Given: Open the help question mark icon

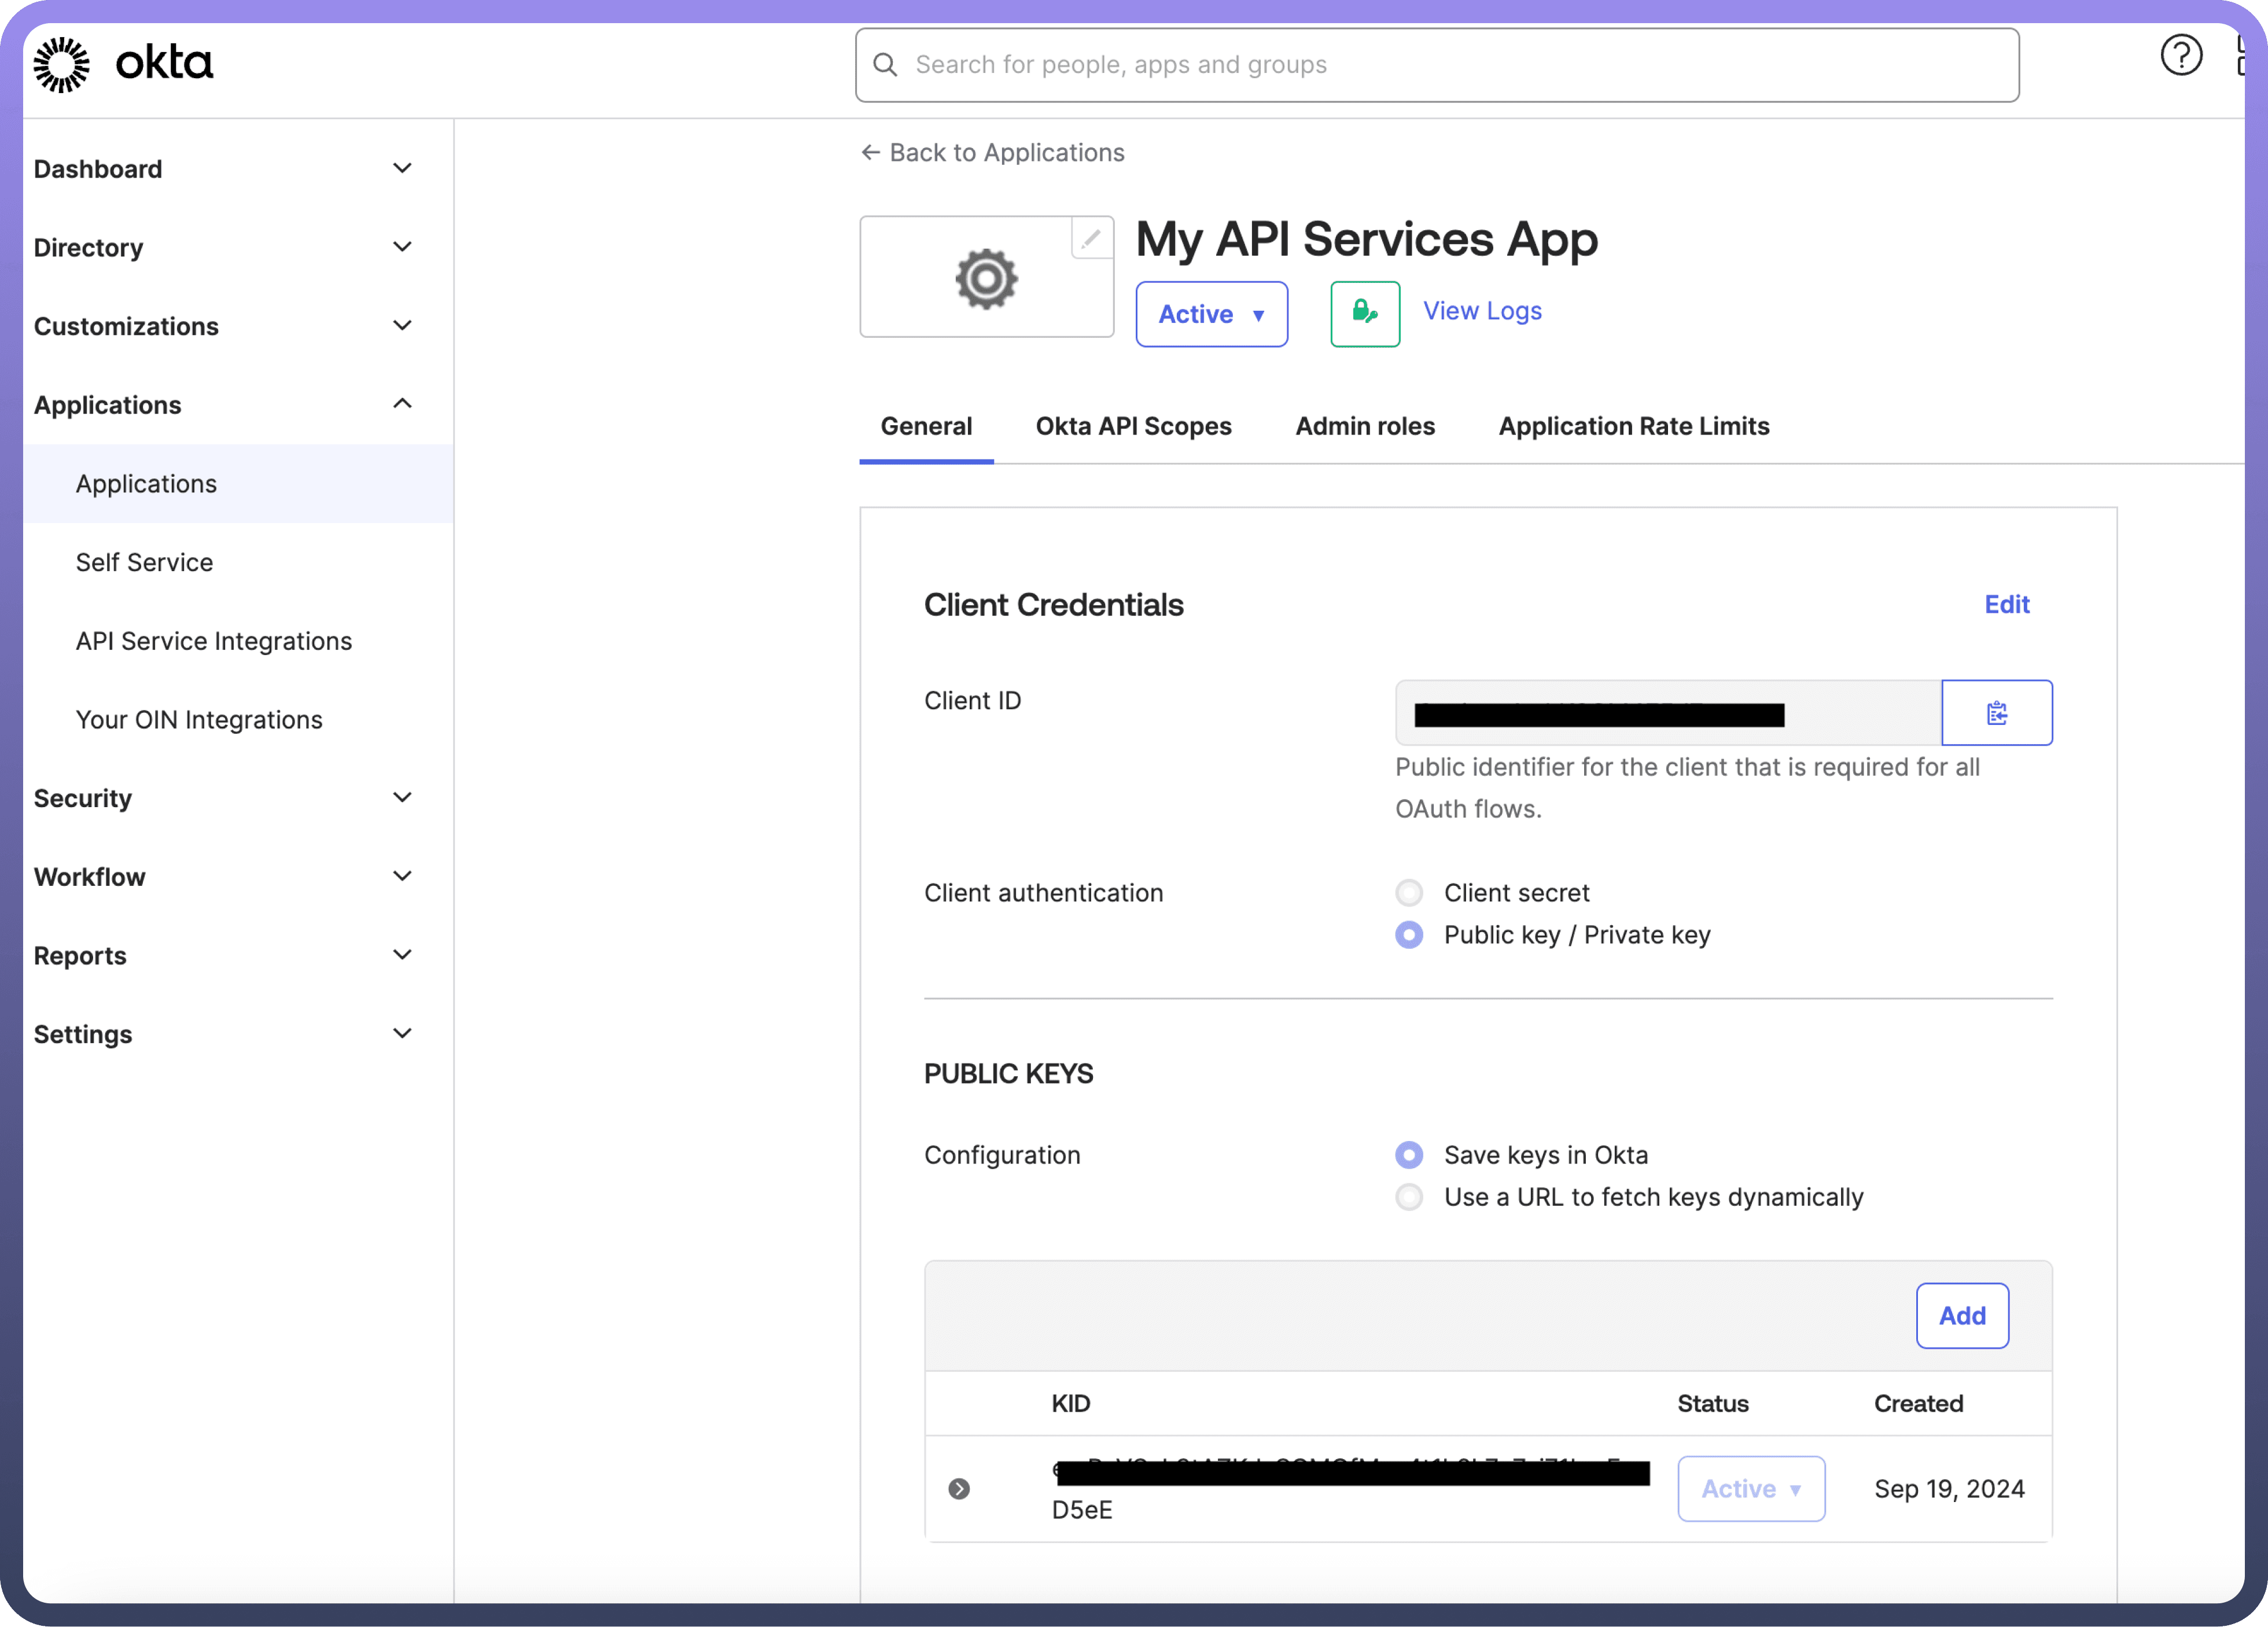Looking at the screenshot, I should [2181, 55].
